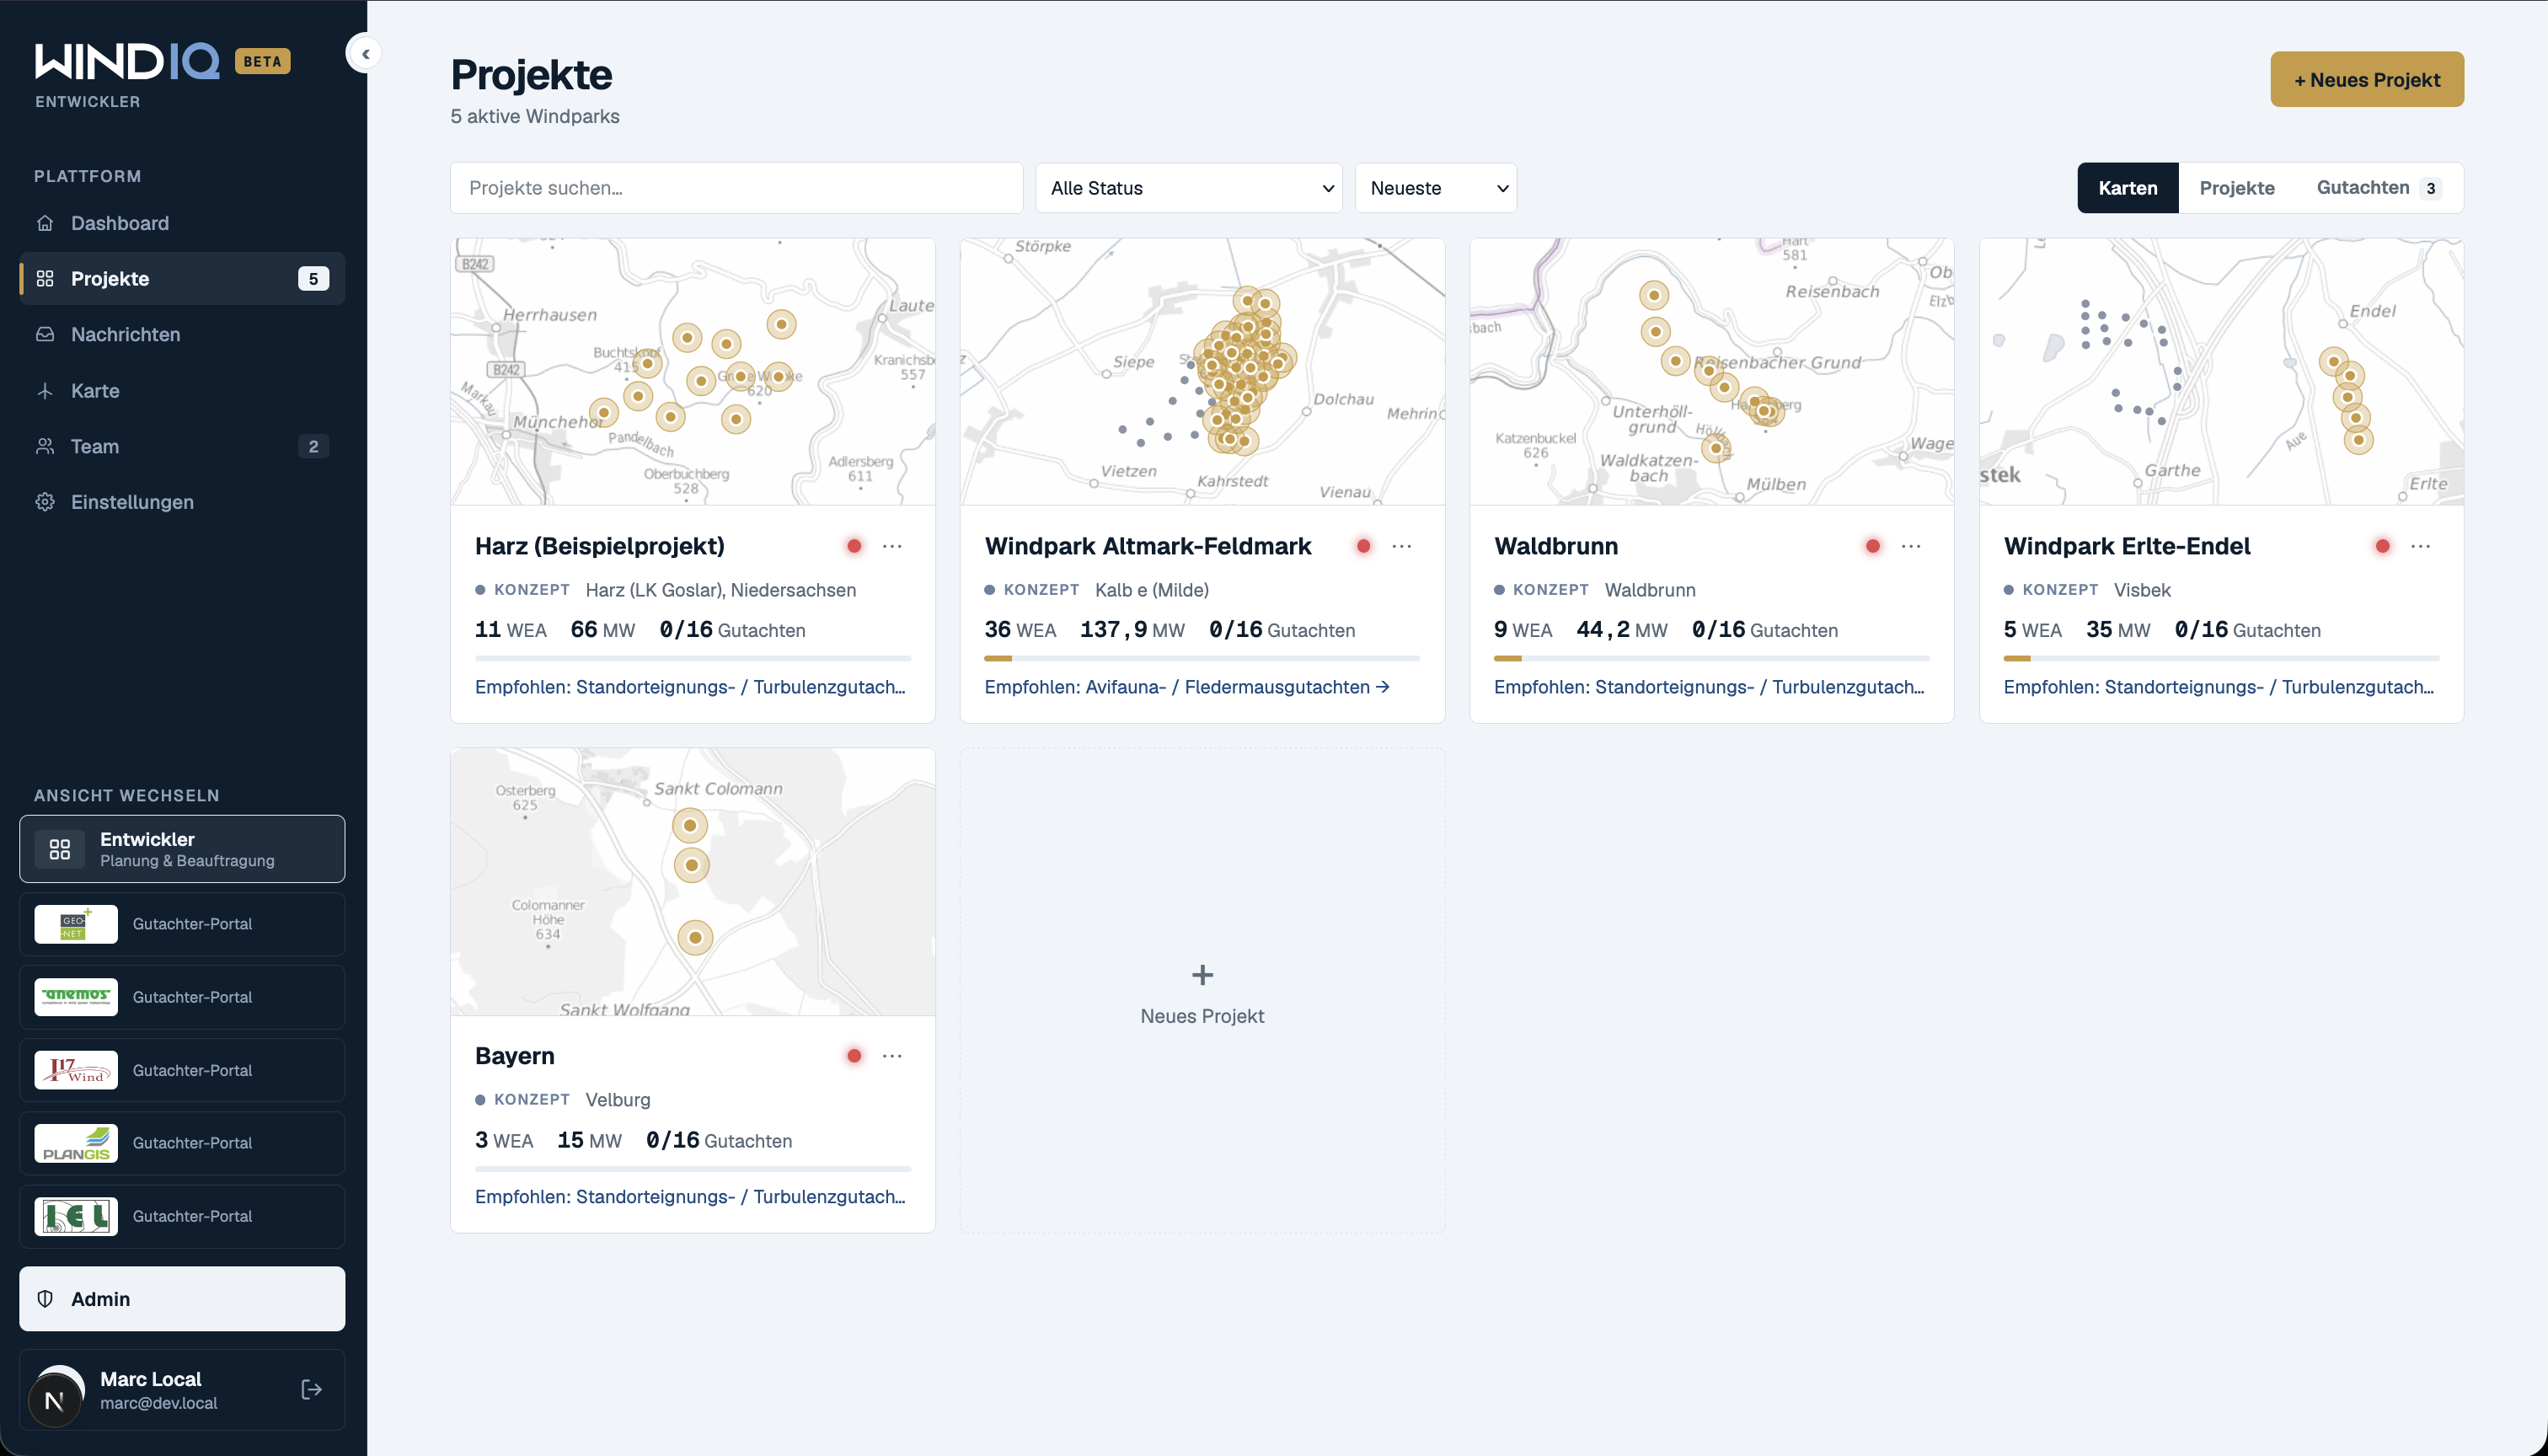Click the plus icon on Neues Projekt tile
Viewport: 2548px width, 1456px height.
(1202, 974)
